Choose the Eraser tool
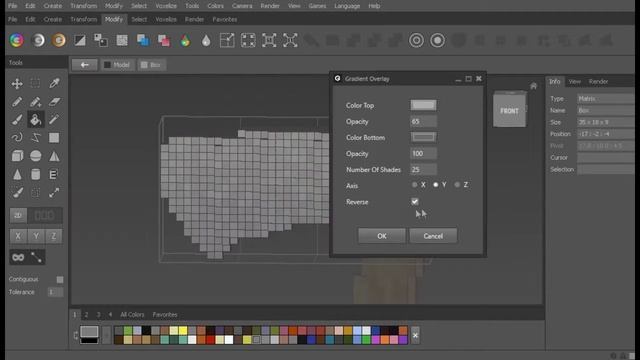 54,102
